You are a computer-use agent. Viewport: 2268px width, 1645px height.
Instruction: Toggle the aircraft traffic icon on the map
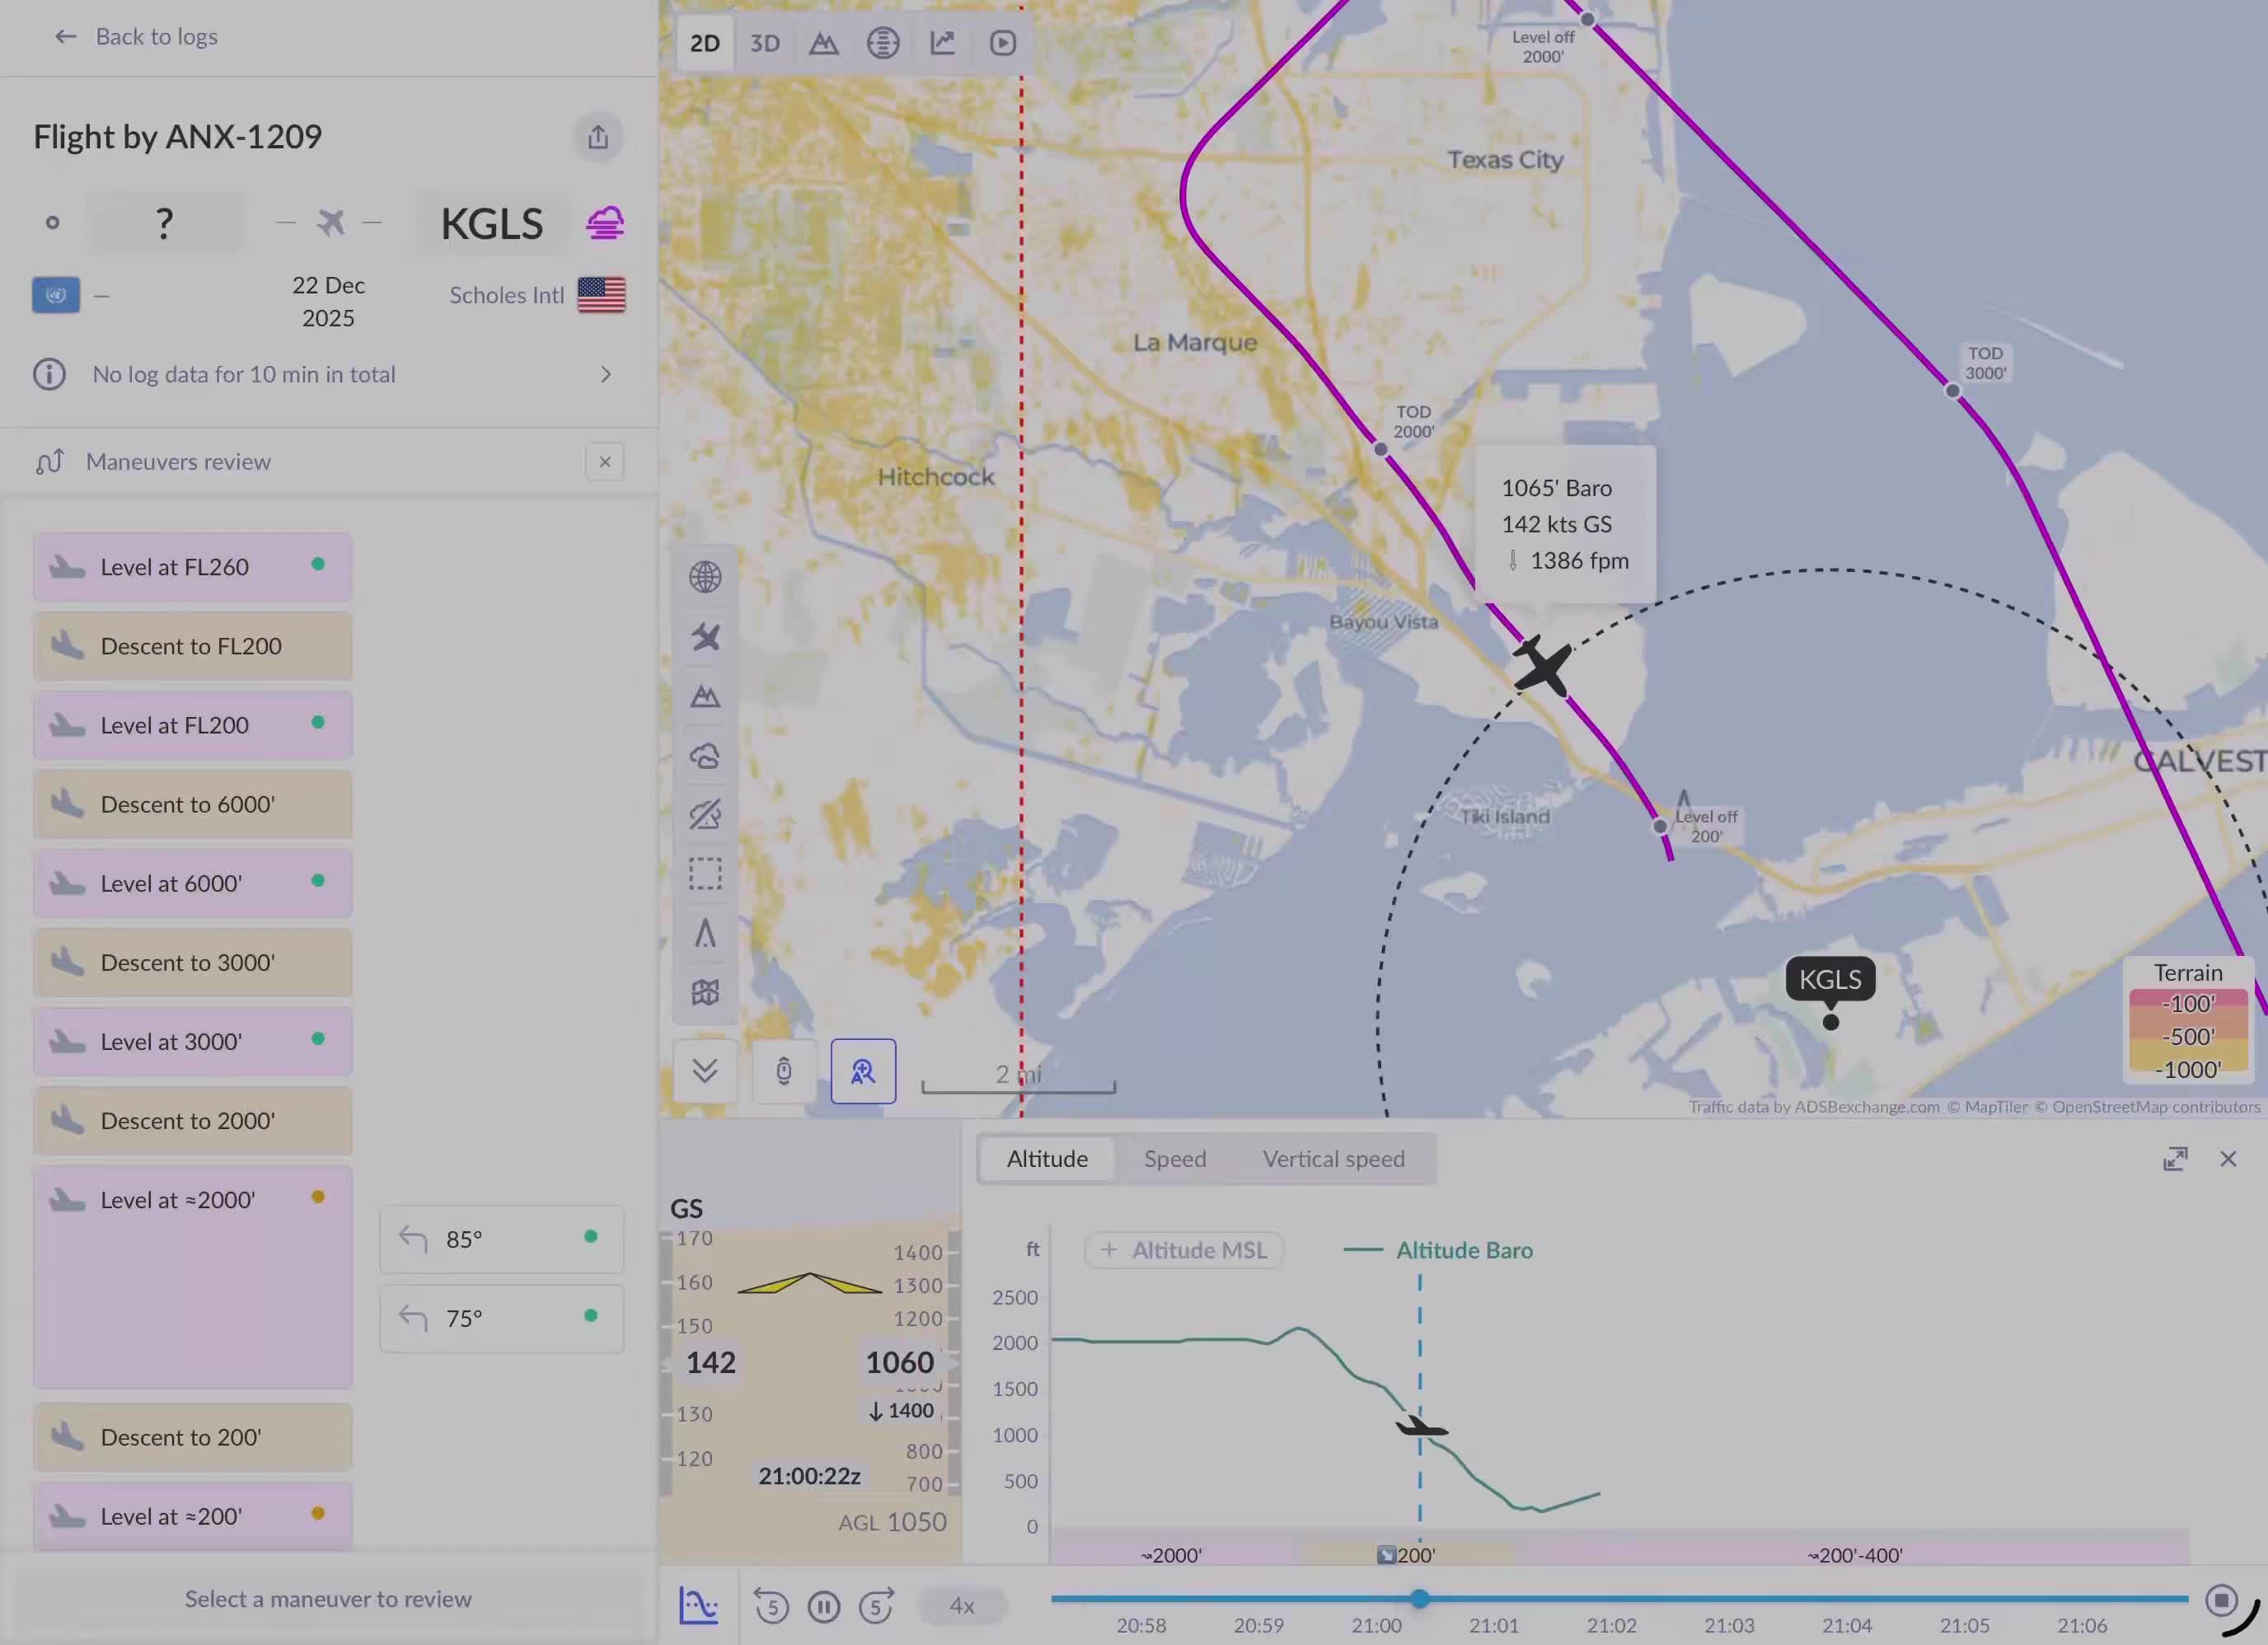tap(705, 637)
